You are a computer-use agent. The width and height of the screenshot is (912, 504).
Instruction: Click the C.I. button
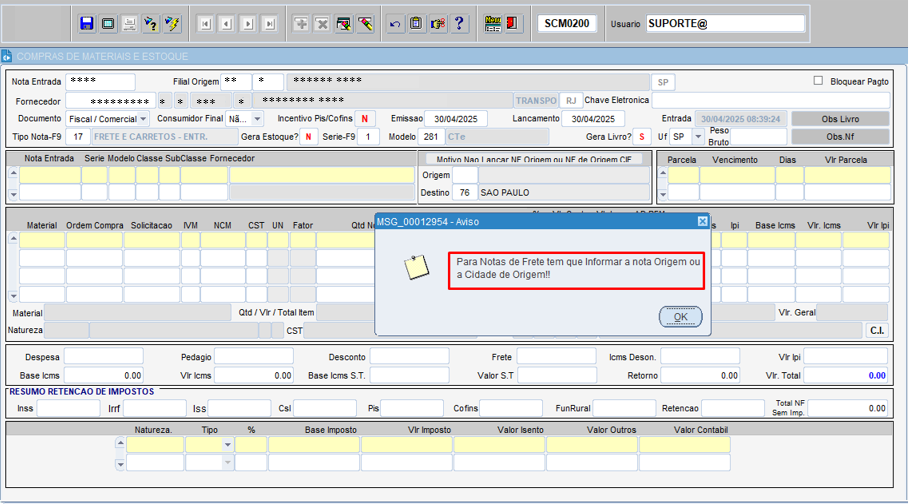point(876,330)
